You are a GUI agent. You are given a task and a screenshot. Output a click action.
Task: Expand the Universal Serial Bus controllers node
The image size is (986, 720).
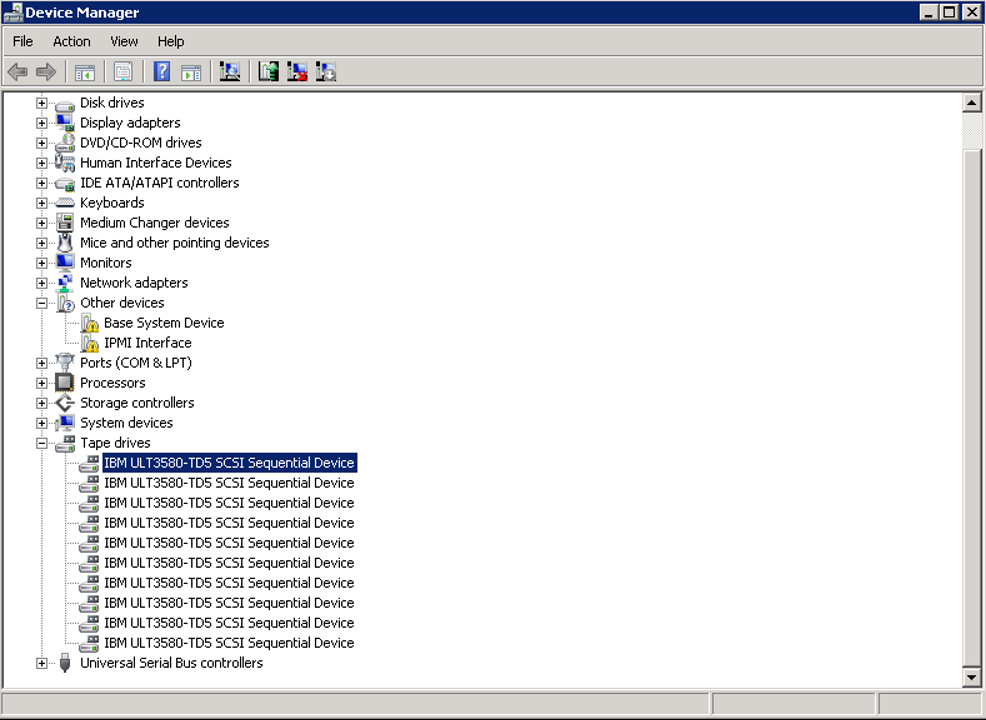click(42, 663)
